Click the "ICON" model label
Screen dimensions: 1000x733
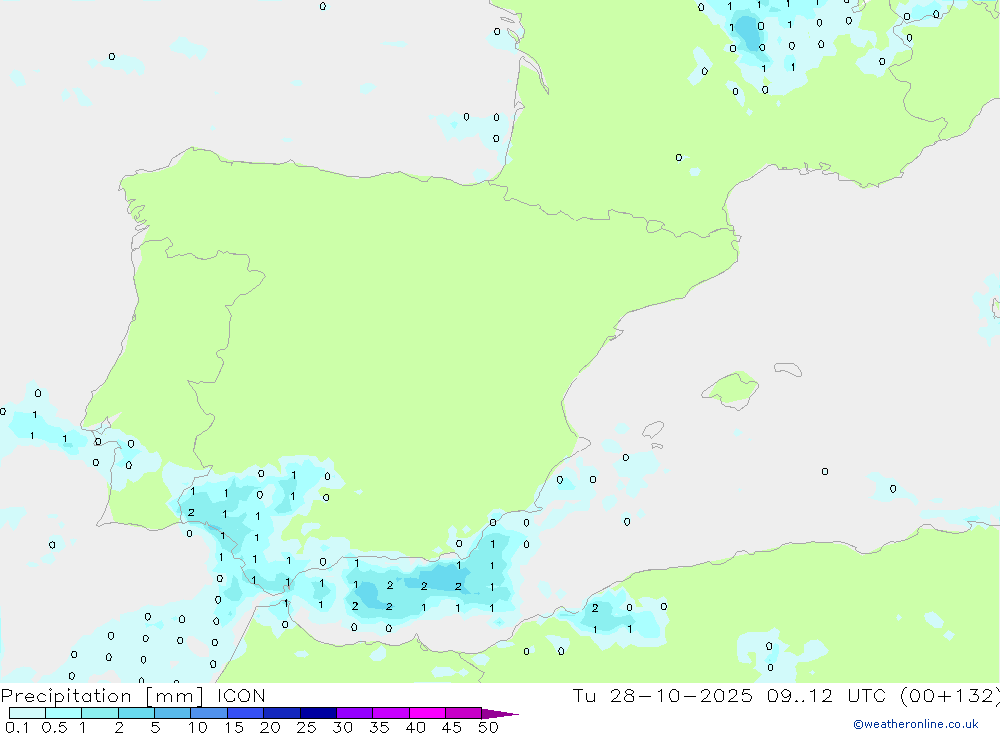pos(241,696)
